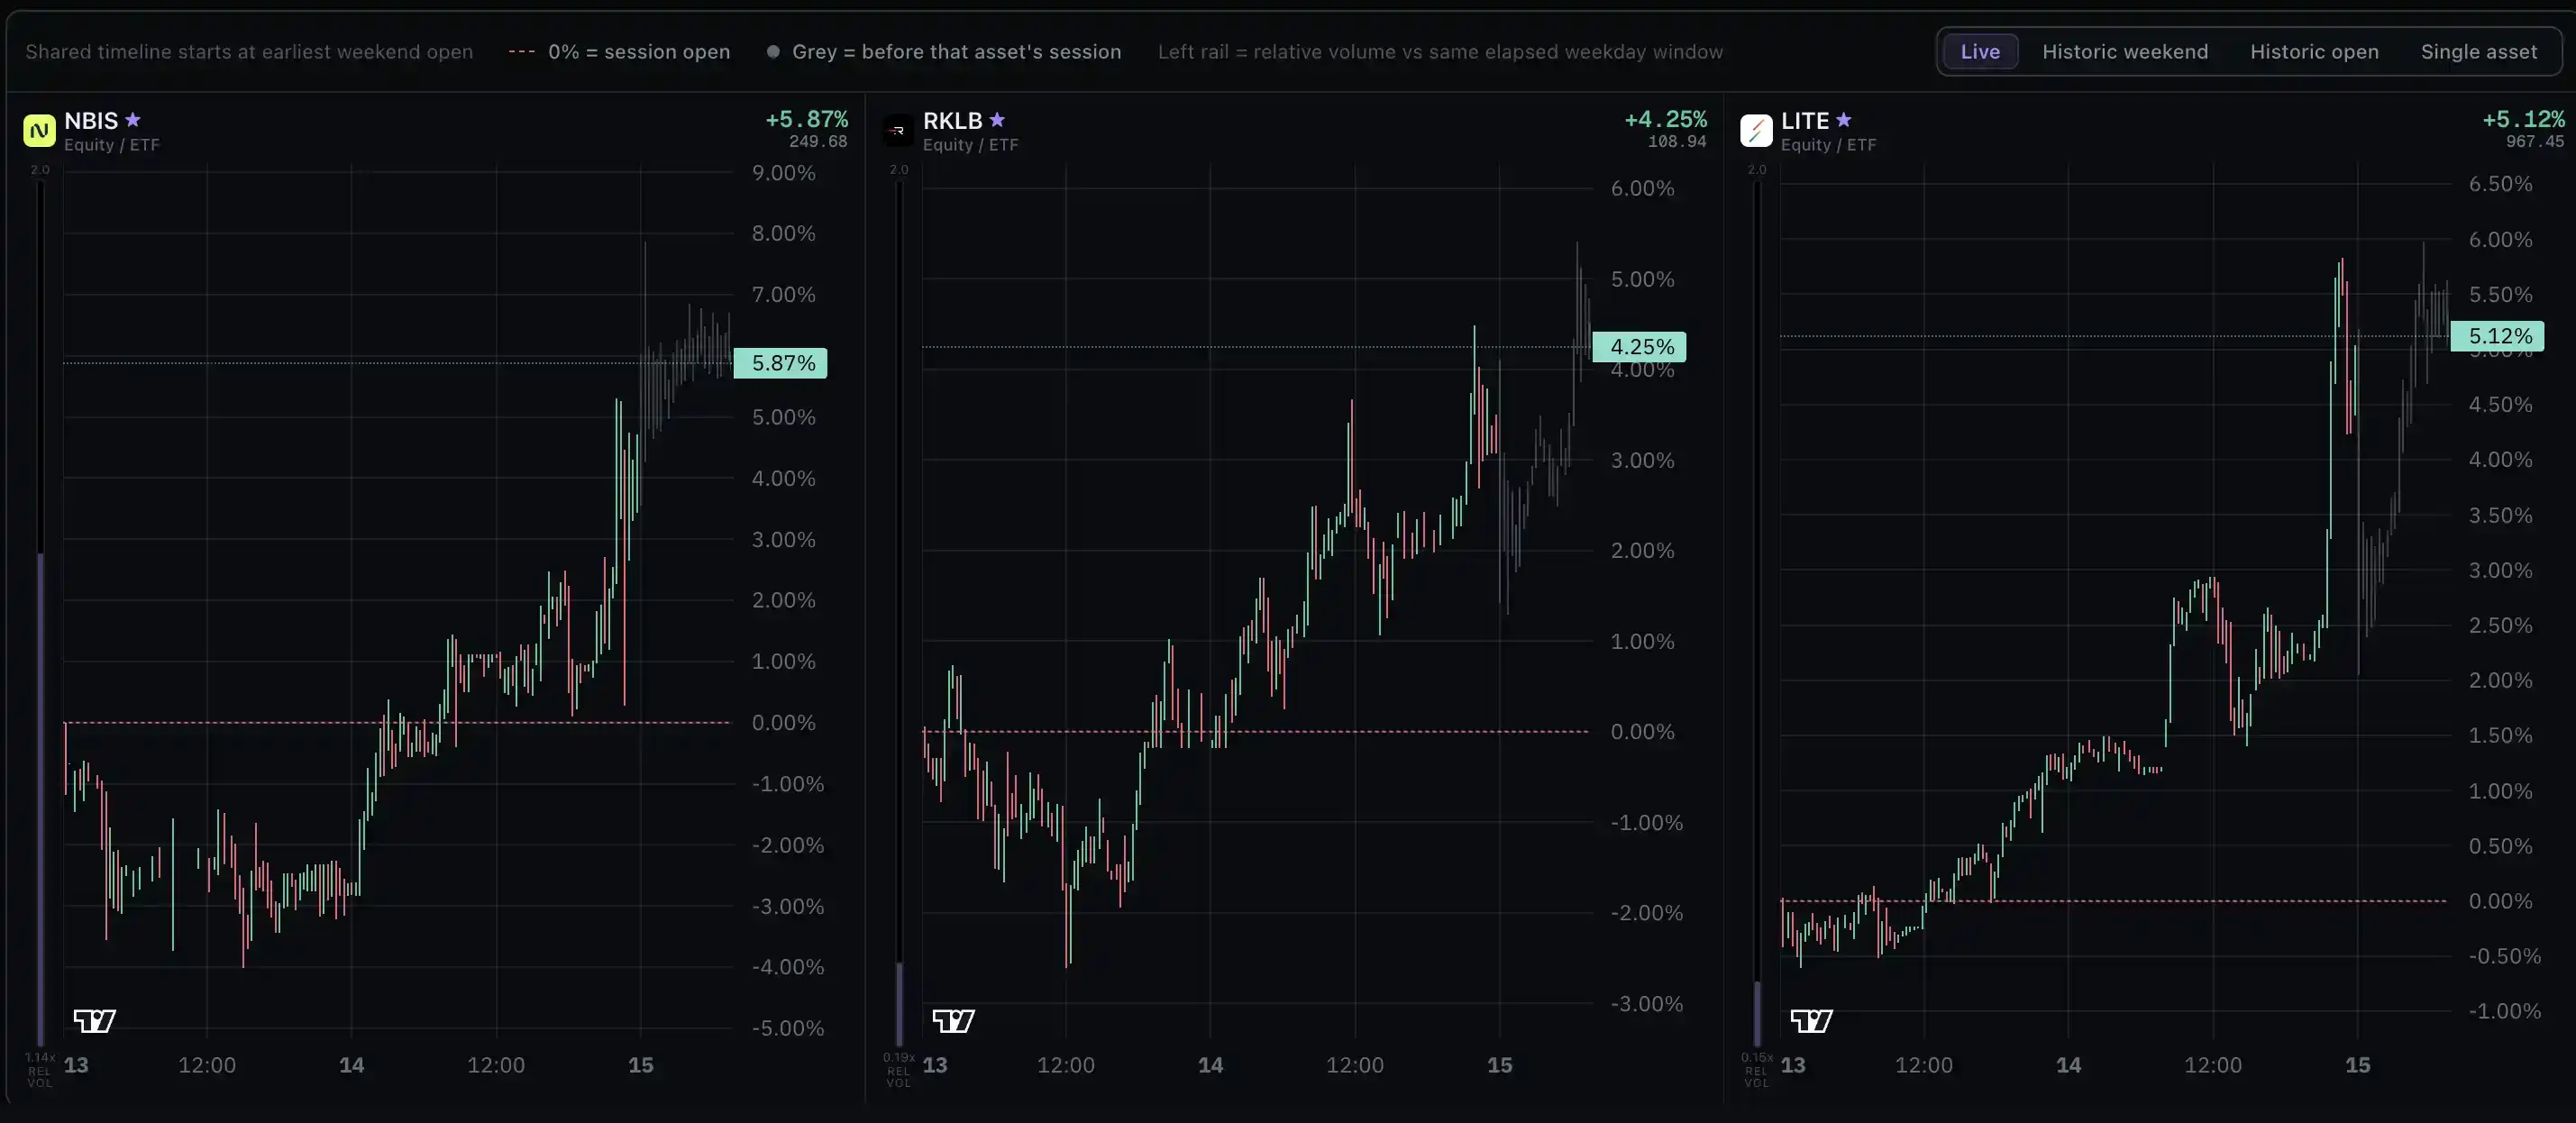Toggle the favorite star next to NBIS
The height and width of the screenshot is (1123, 2576).
(133, 120)
